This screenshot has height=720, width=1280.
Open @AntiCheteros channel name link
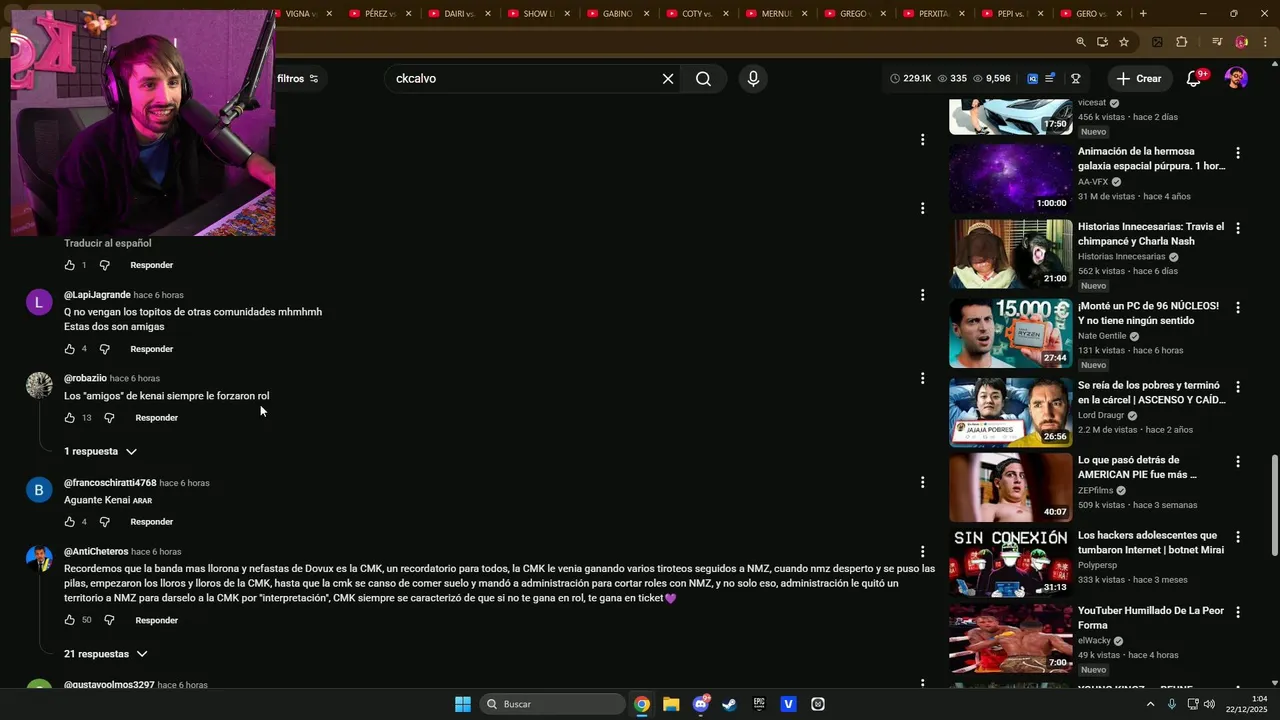(96, 552)
